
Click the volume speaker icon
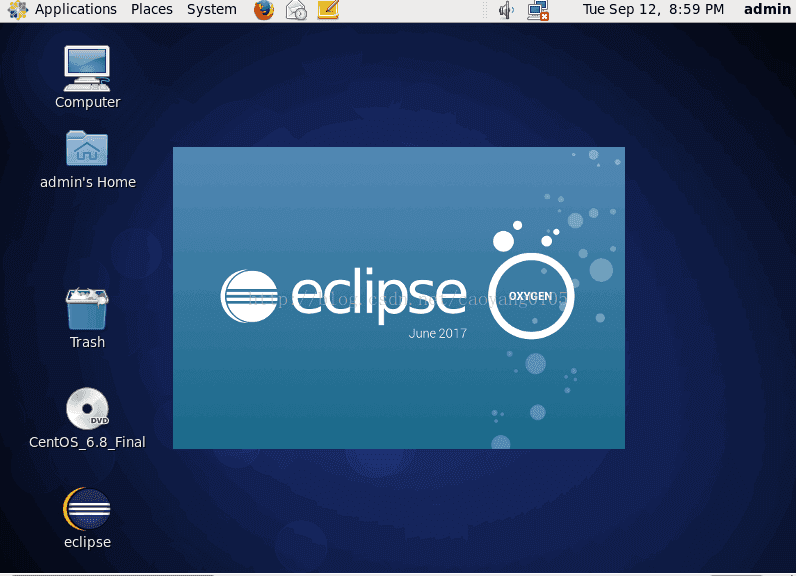coord(506,10)
